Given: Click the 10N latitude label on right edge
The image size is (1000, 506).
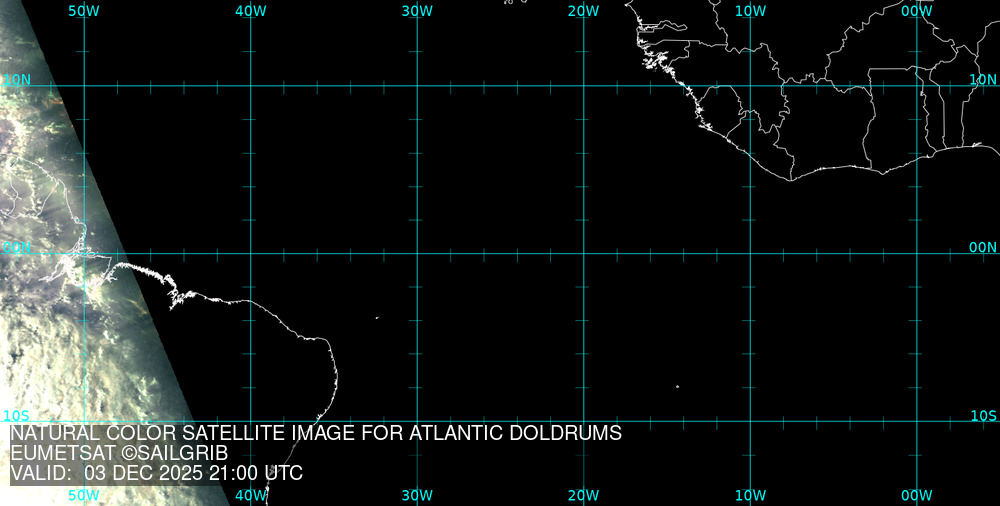Looking at the screenshot, I should [984, 79].
